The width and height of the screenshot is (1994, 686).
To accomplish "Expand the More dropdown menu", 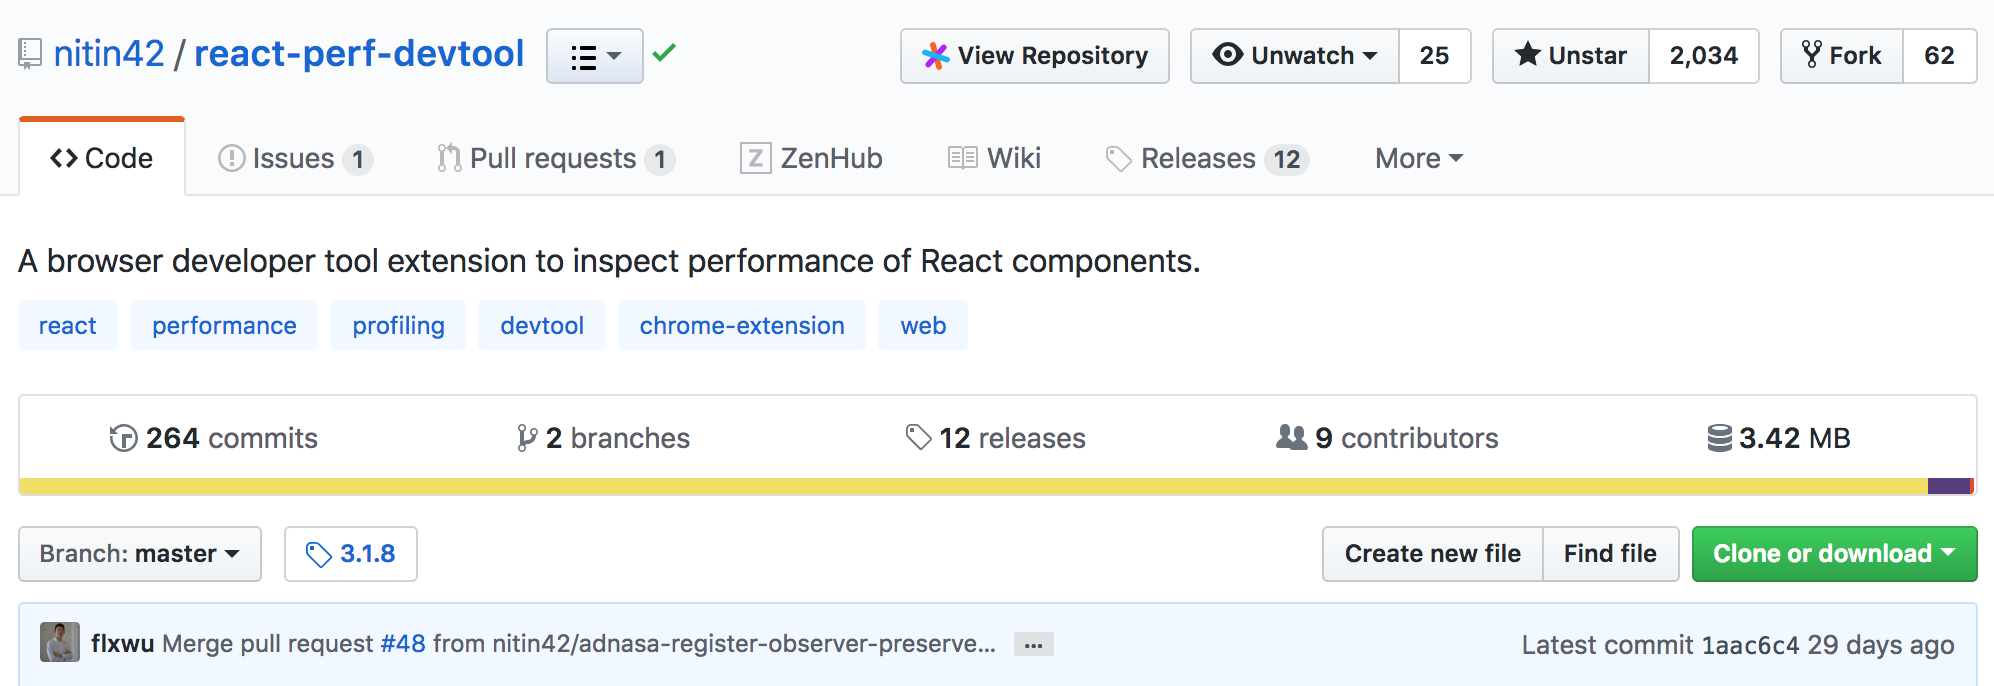I will tap(1419, 159).
